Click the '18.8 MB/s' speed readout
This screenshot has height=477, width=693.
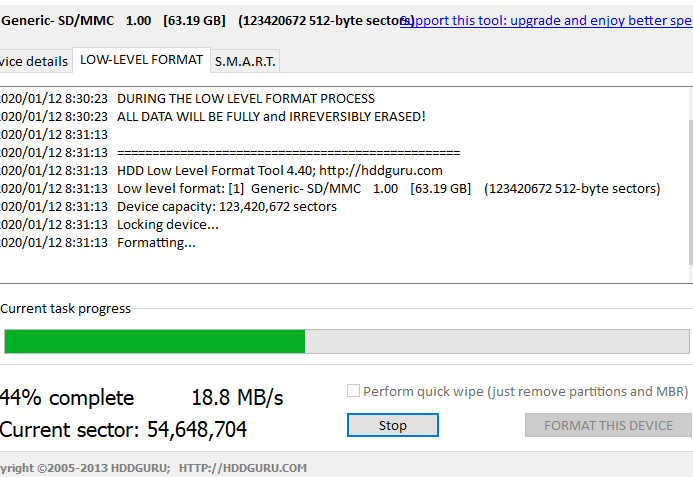[237, 397]
